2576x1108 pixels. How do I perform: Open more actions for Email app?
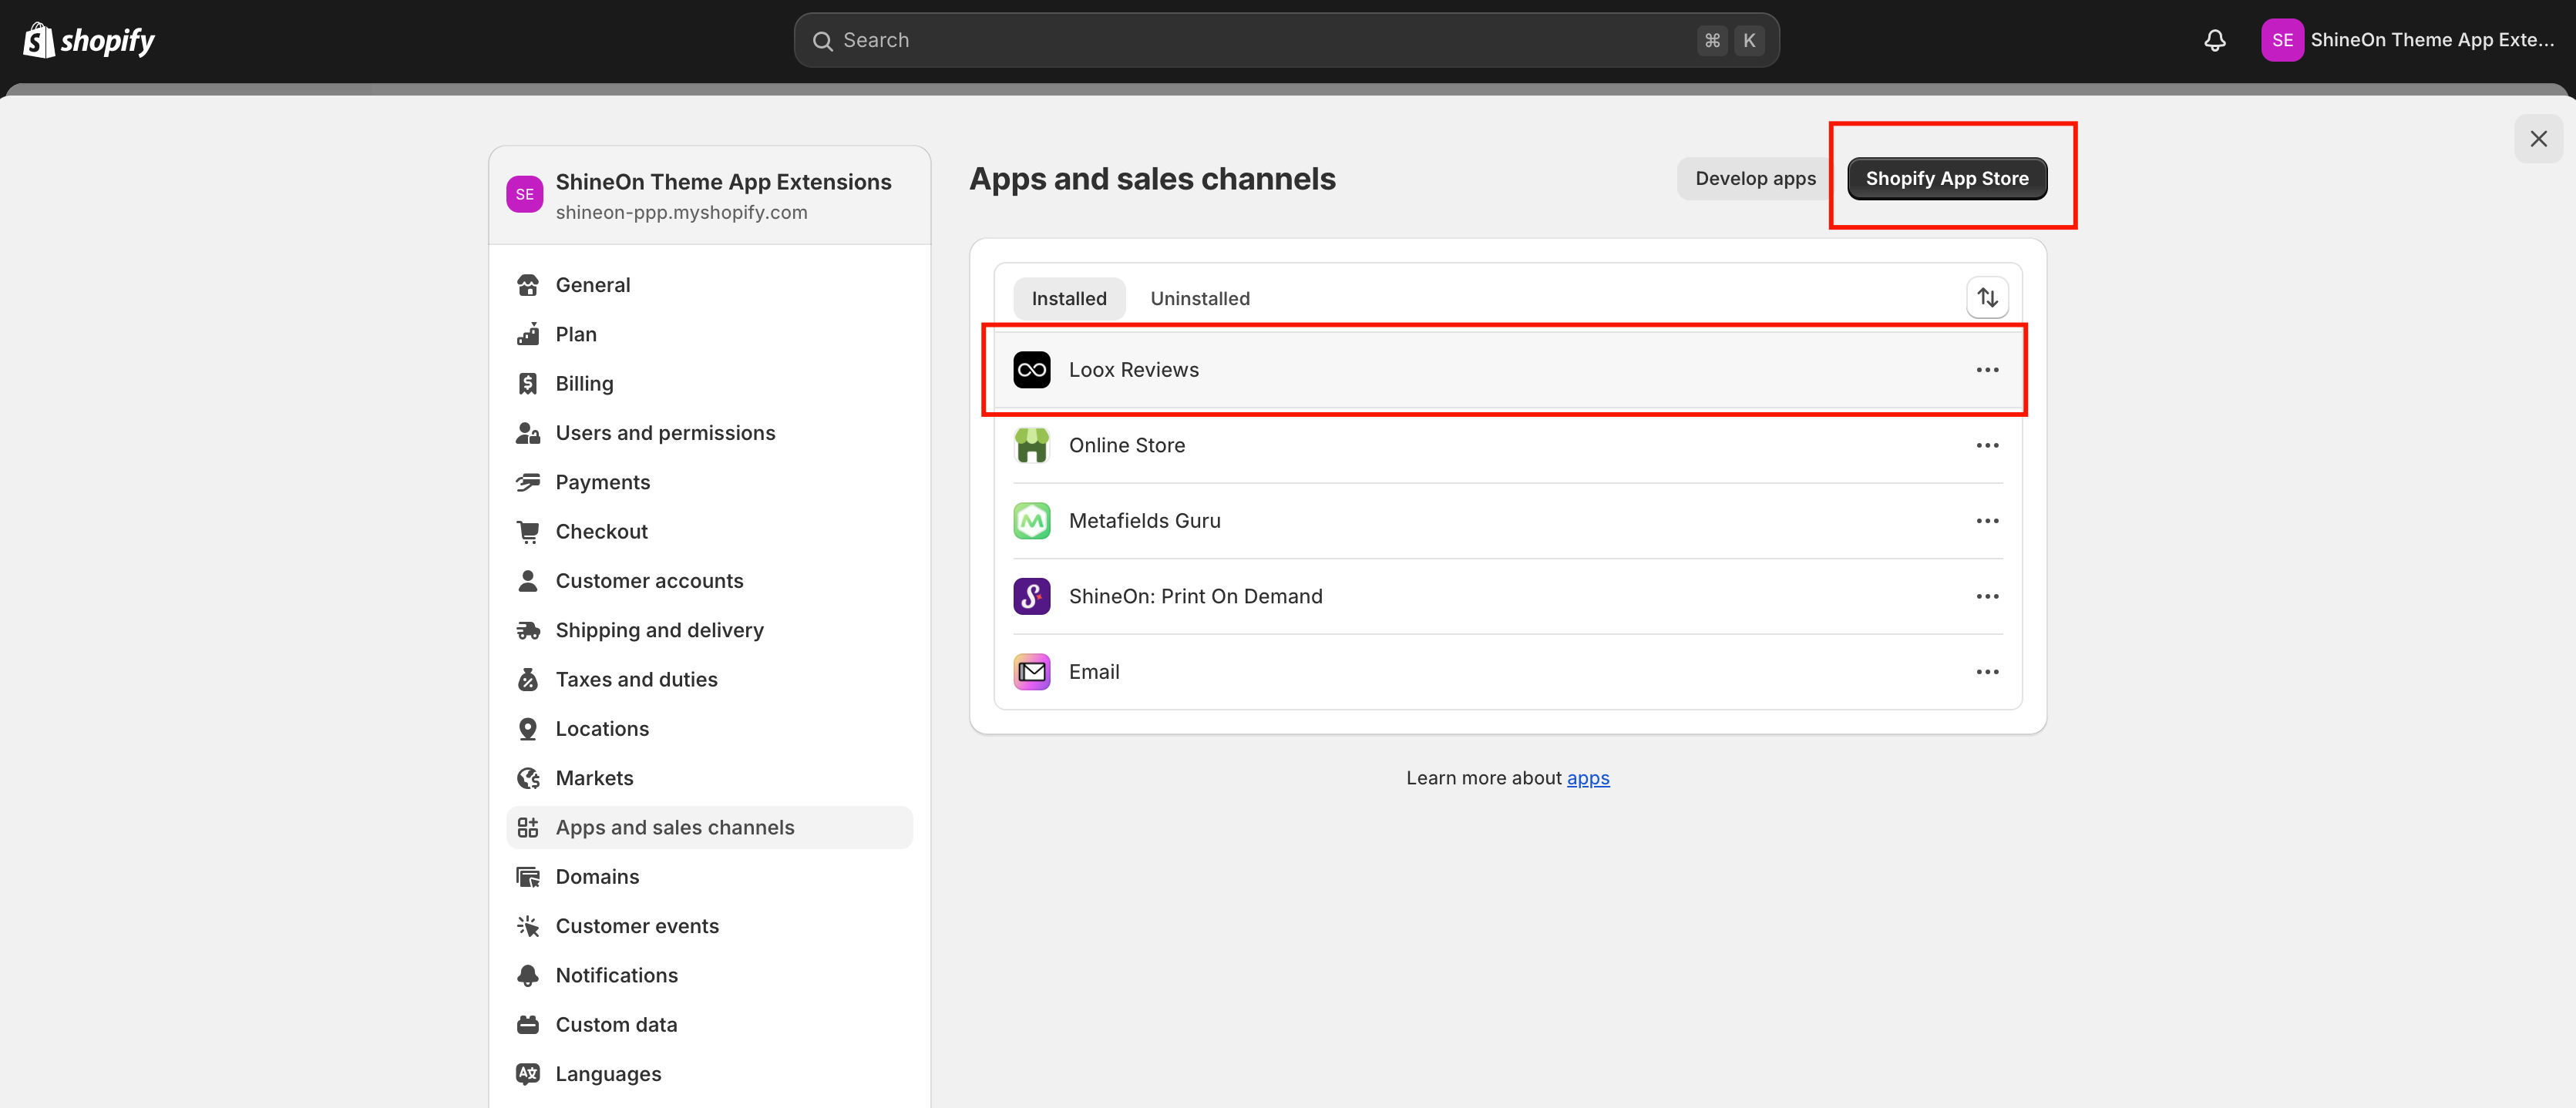click(1987, 672)
